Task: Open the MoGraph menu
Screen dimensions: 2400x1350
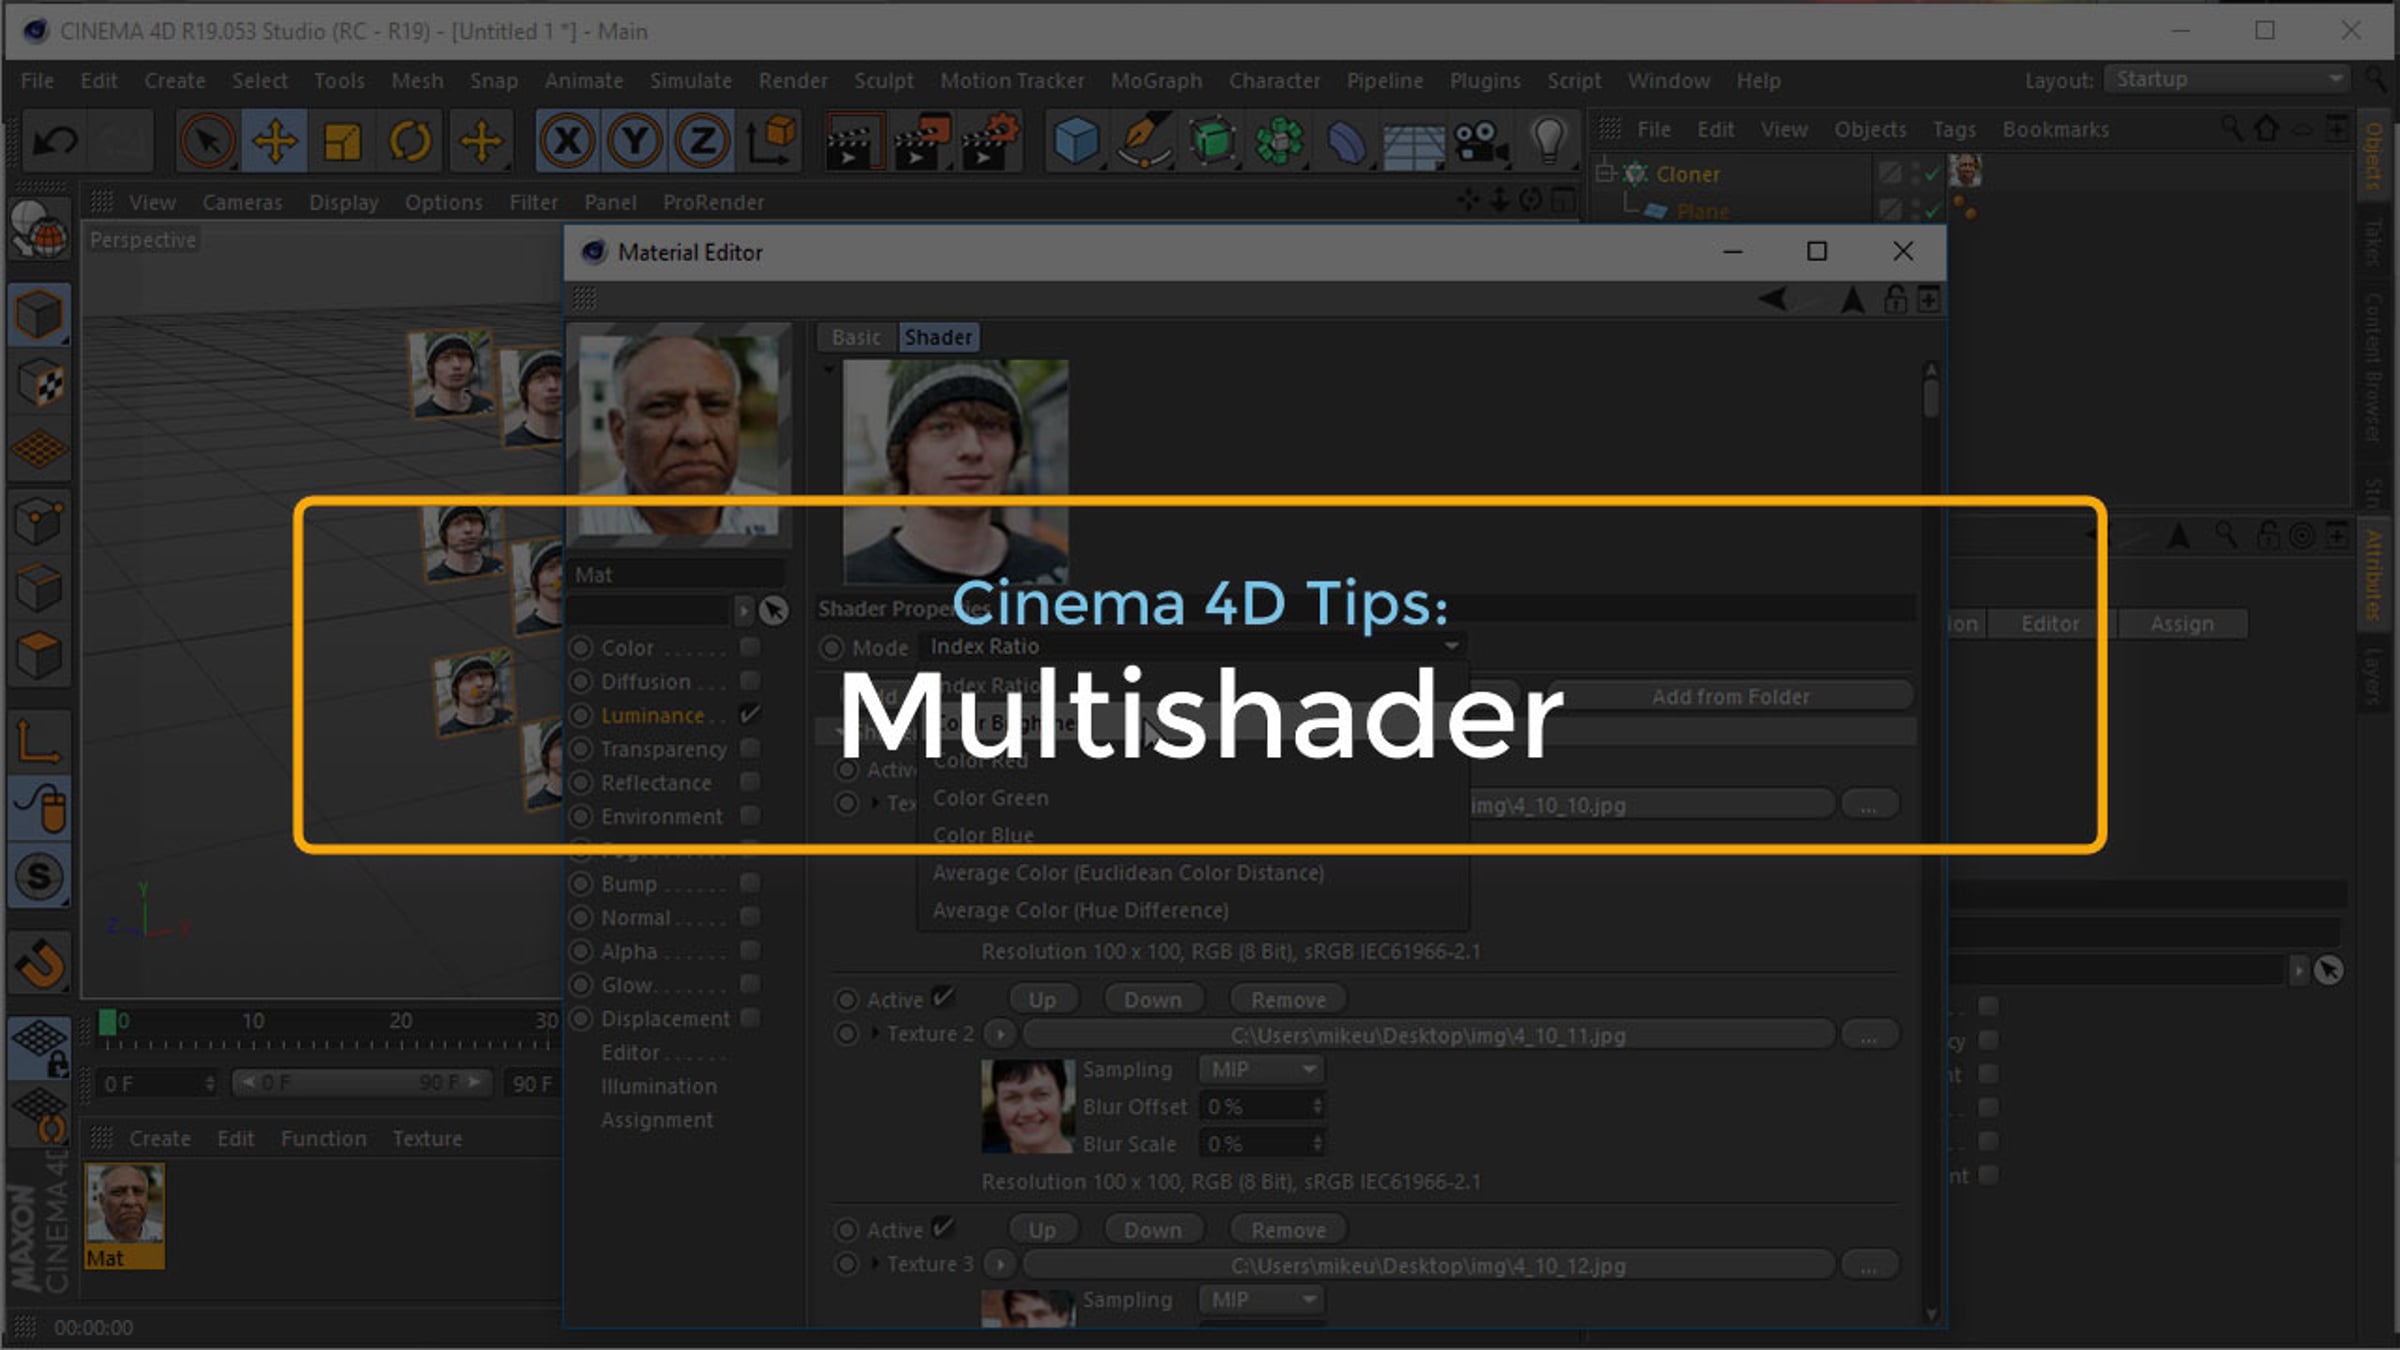Action: (x=1156, y=81)
